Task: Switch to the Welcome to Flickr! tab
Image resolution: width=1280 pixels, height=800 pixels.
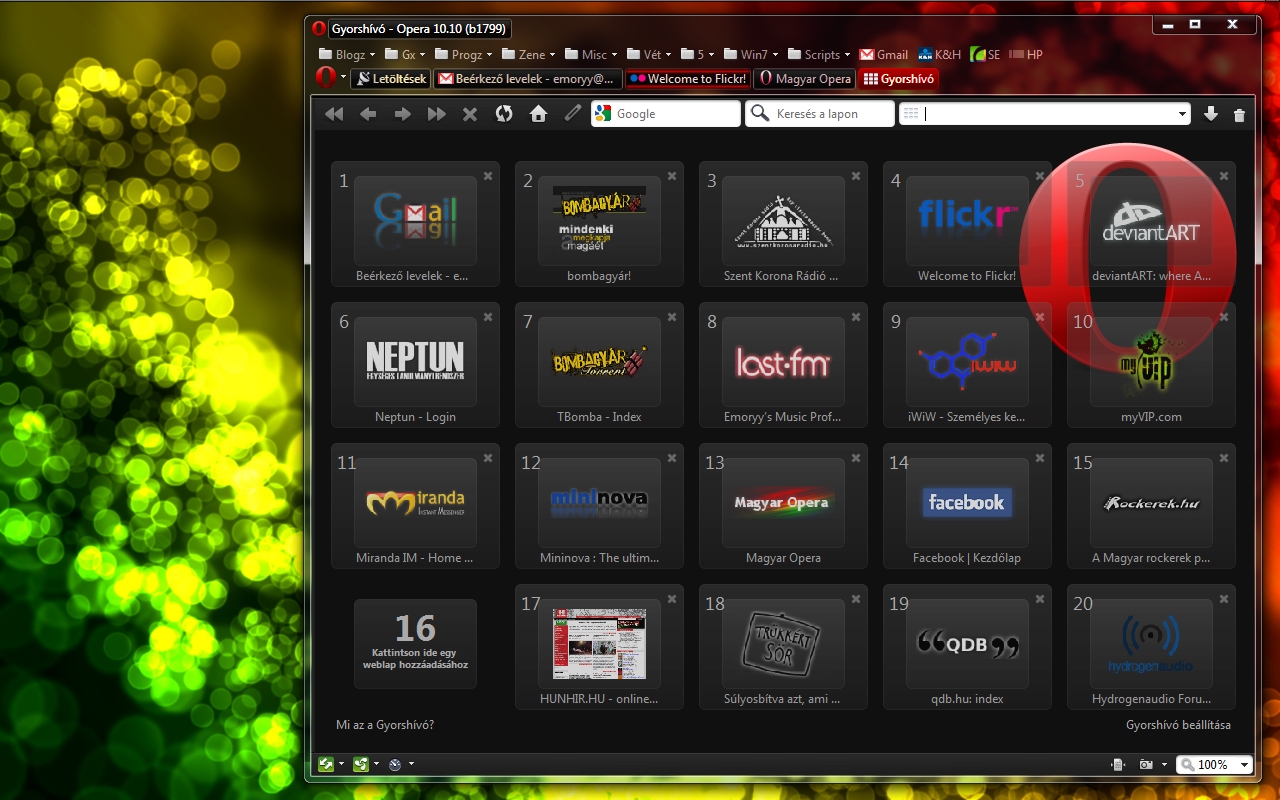Action: click(688, 79)
